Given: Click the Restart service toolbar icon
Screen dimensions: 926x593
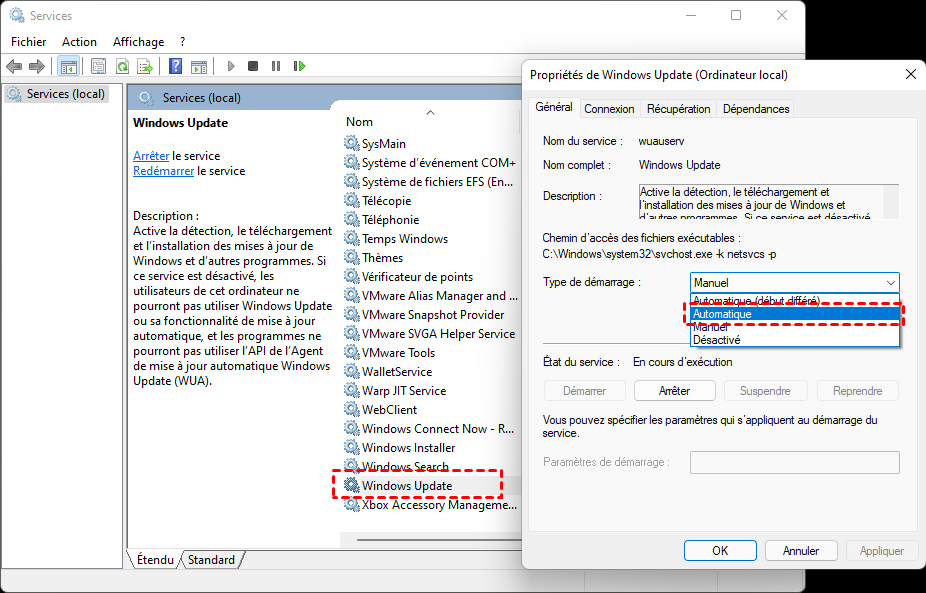Looking at the screenshot, I should click(x=299, y=66).
